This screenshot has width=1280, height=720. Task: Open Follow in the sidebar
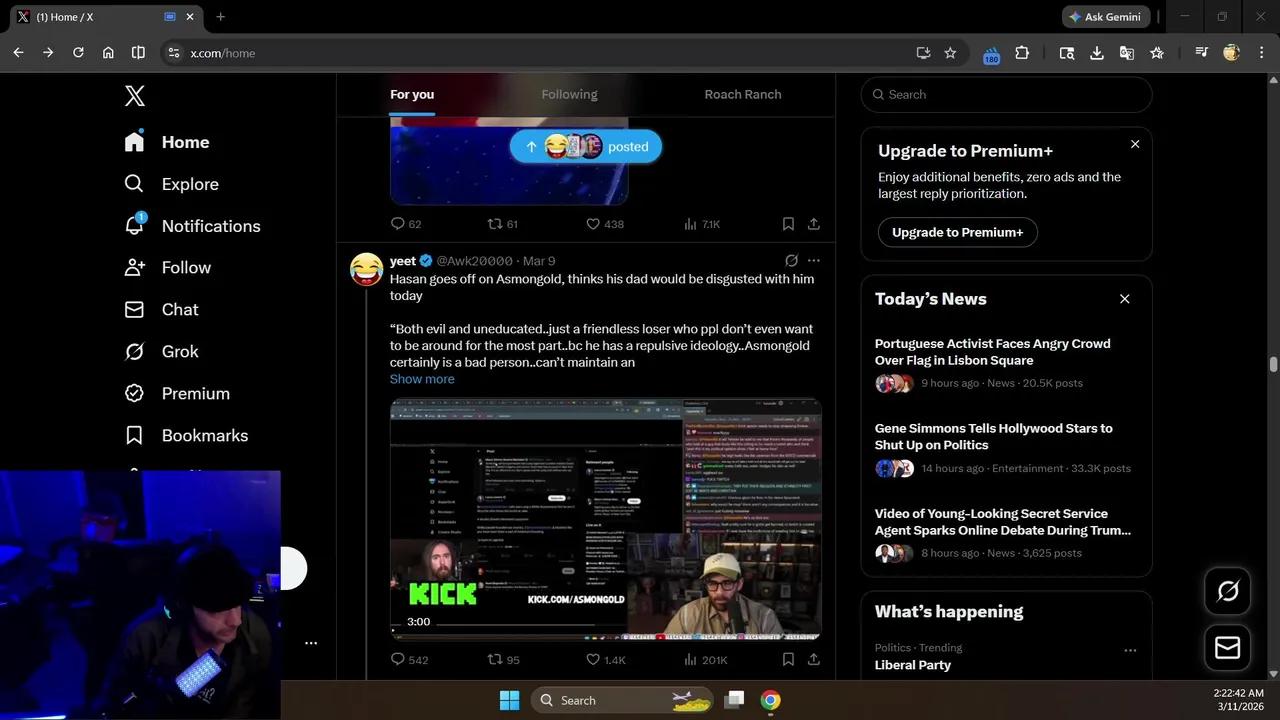coord(167,268)
